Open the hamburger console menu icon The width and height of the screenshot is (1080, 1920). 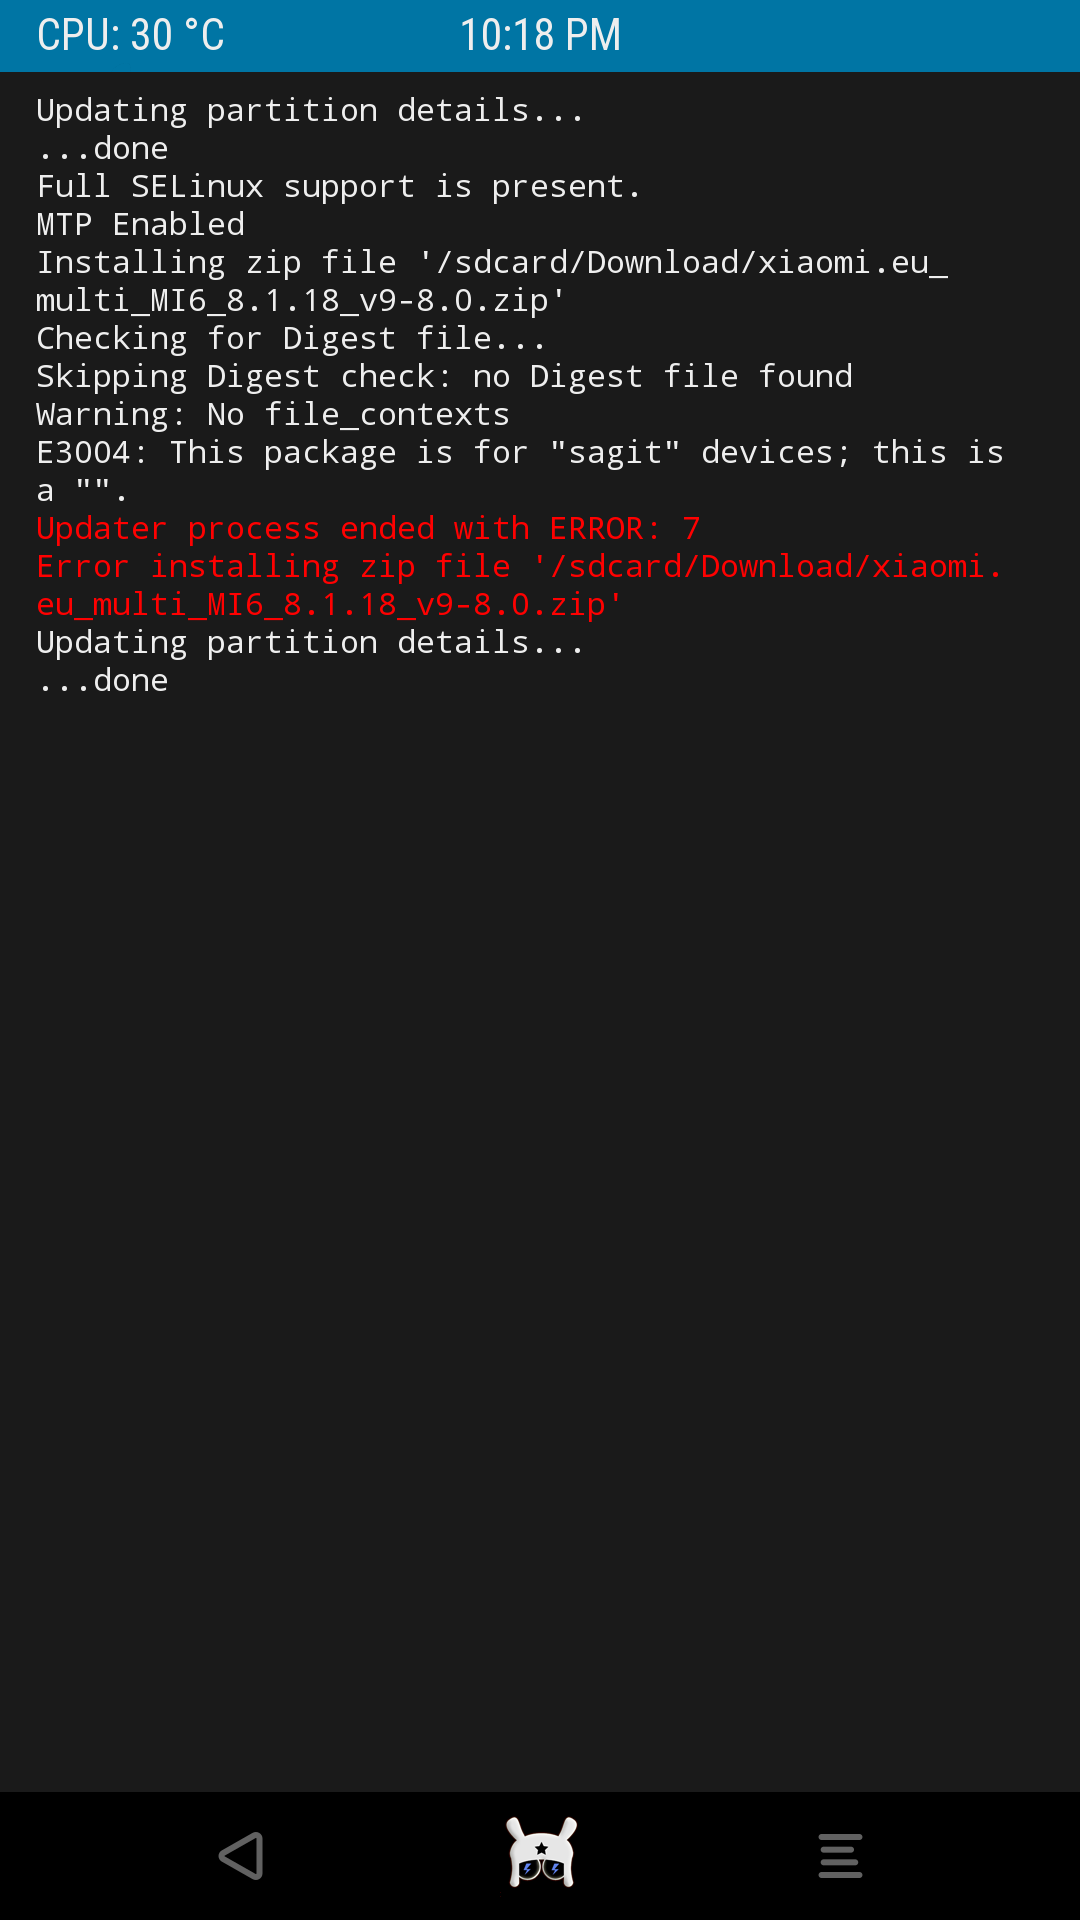pos(840,1856)
